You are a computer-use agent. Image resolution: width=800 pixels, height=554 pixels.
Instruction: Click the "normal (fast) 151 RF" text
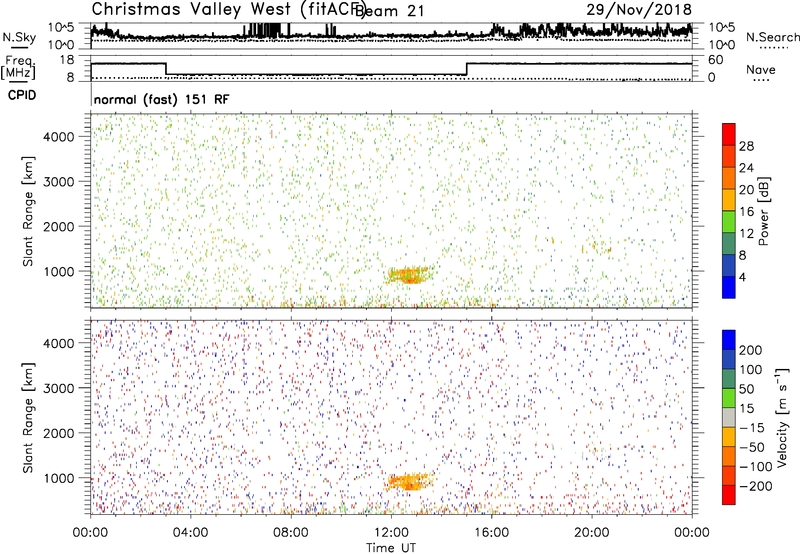tap(162, 99)
